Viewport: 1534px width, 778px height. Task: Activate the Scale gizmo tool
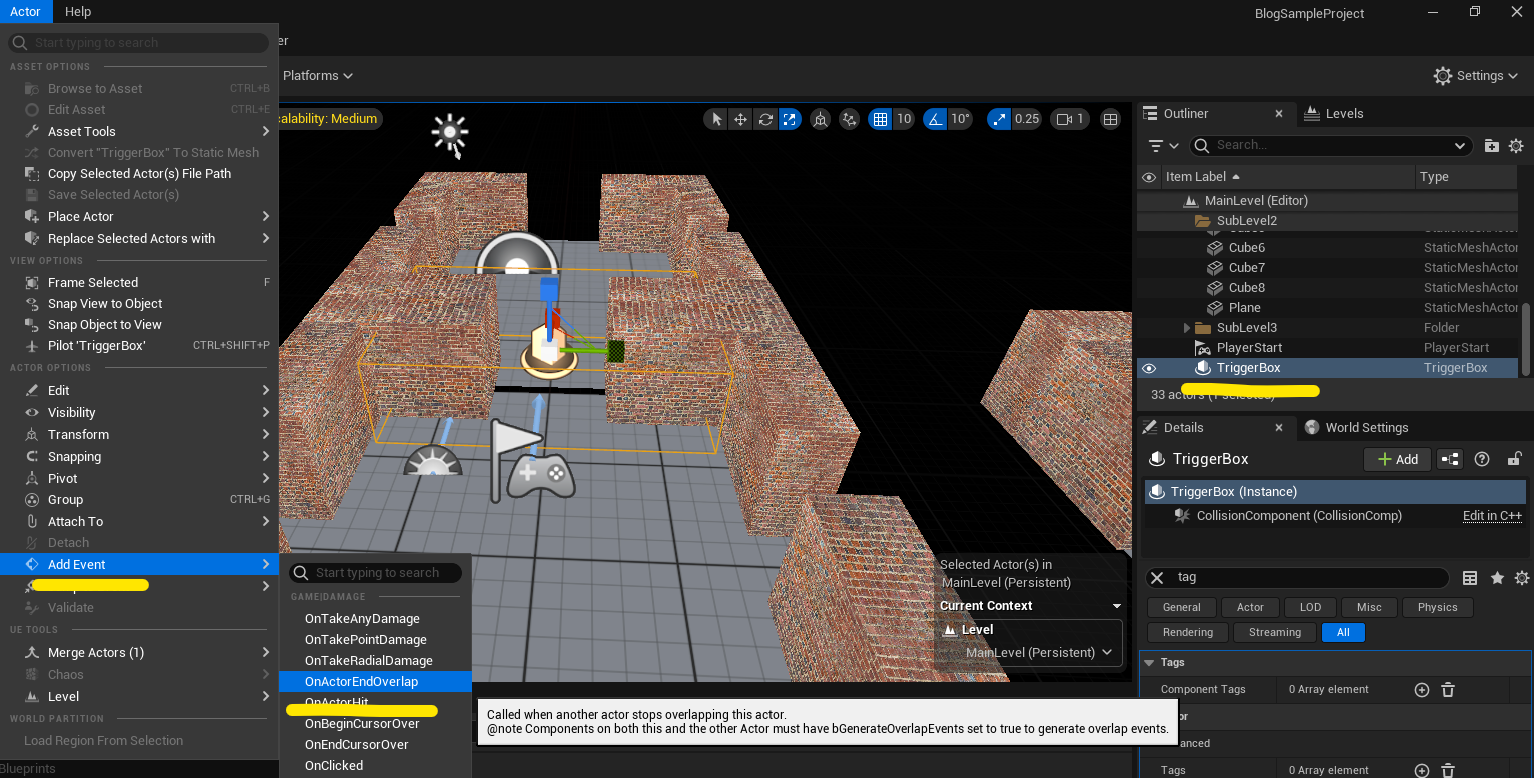[790, 119]
